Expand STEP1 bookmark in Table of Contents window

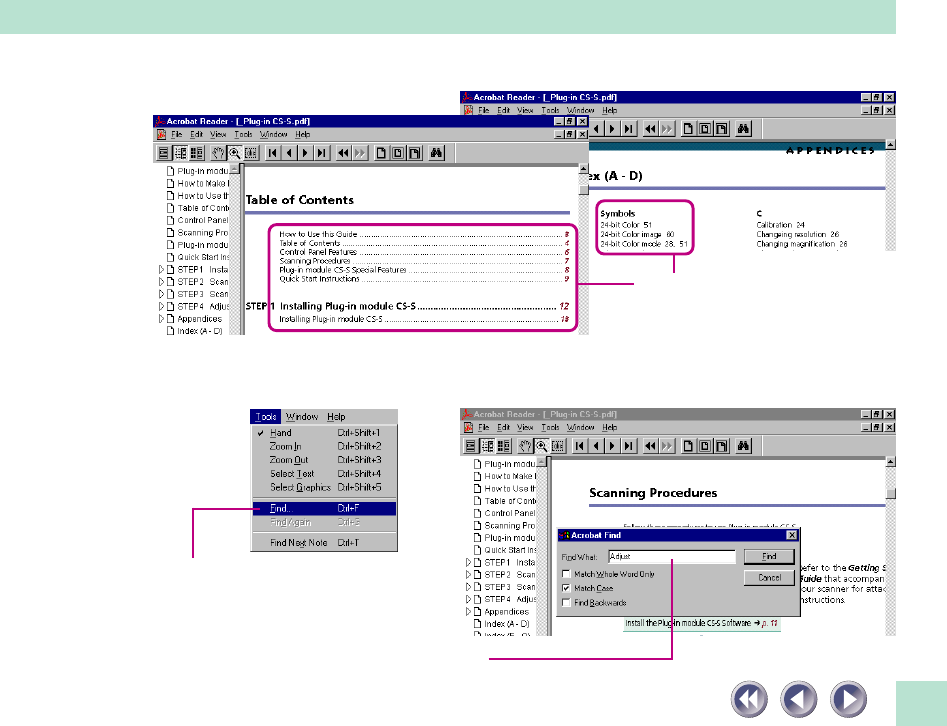pos(161,269)
